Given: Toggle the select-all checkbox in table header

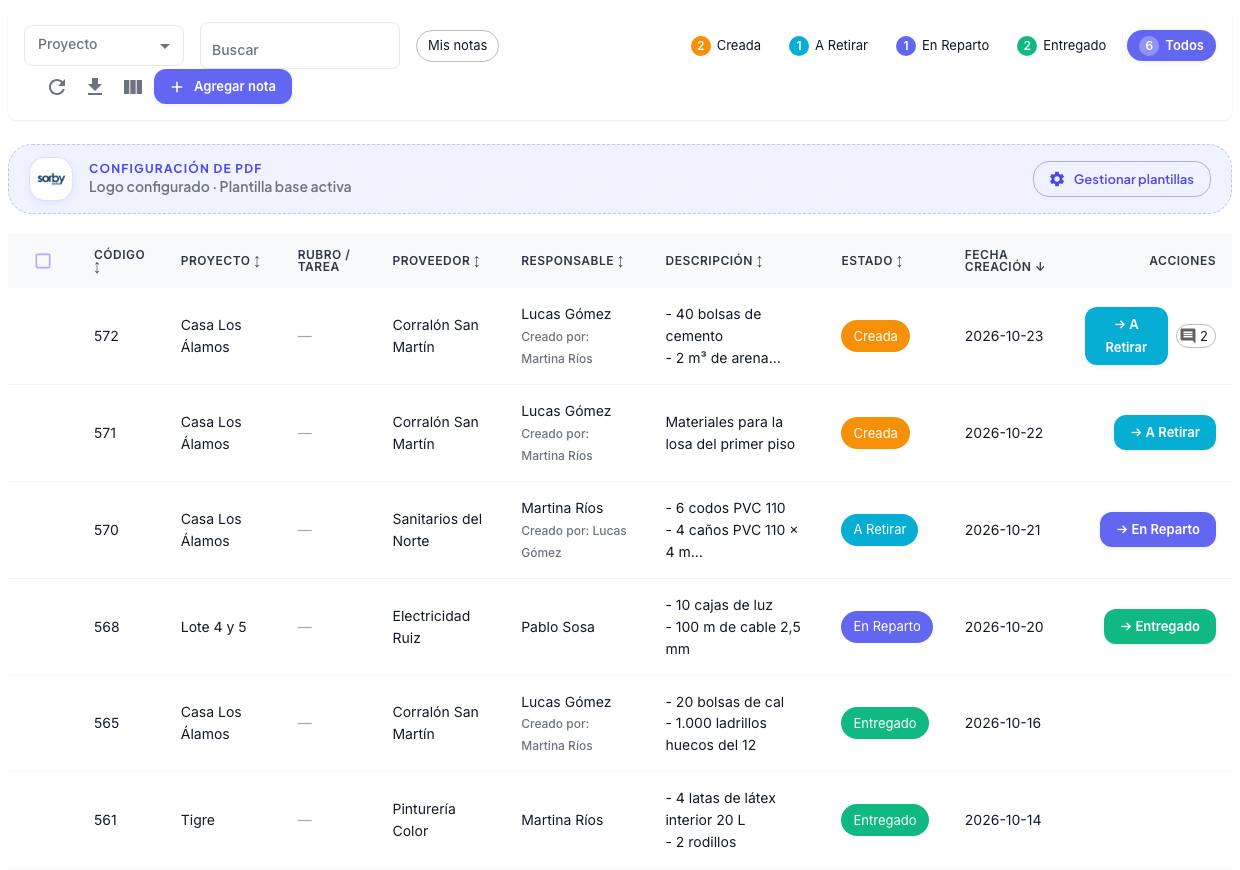Looking at the screenshot, I should click(43, 261).
